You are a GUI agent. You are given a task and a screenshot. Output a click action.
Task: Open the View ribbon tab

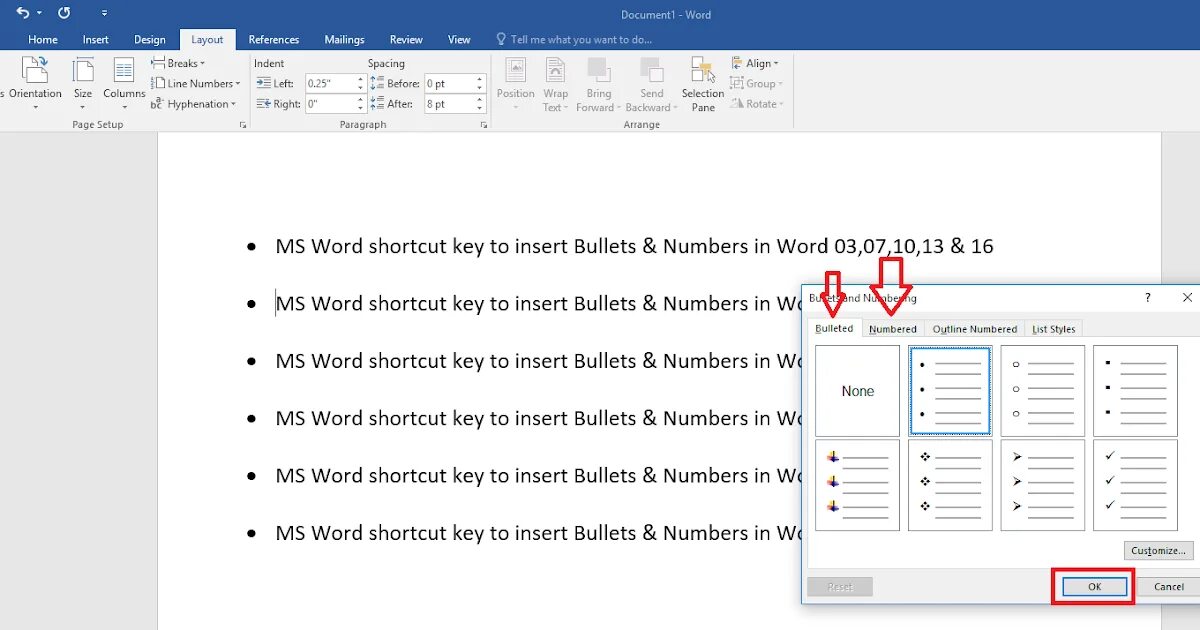click(x=459, y=40)
